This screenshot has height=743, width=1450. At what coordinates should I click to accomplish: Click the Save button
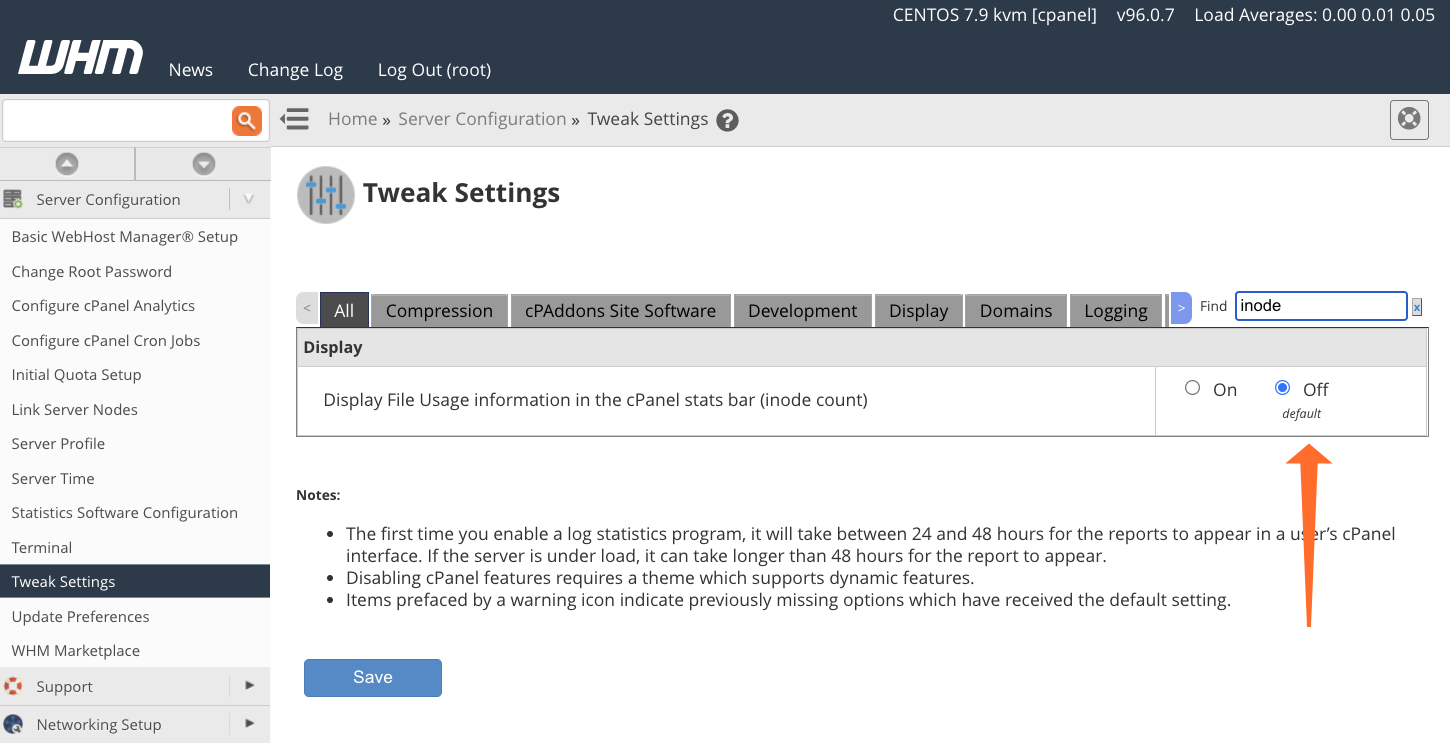click(x=372, y=677)
